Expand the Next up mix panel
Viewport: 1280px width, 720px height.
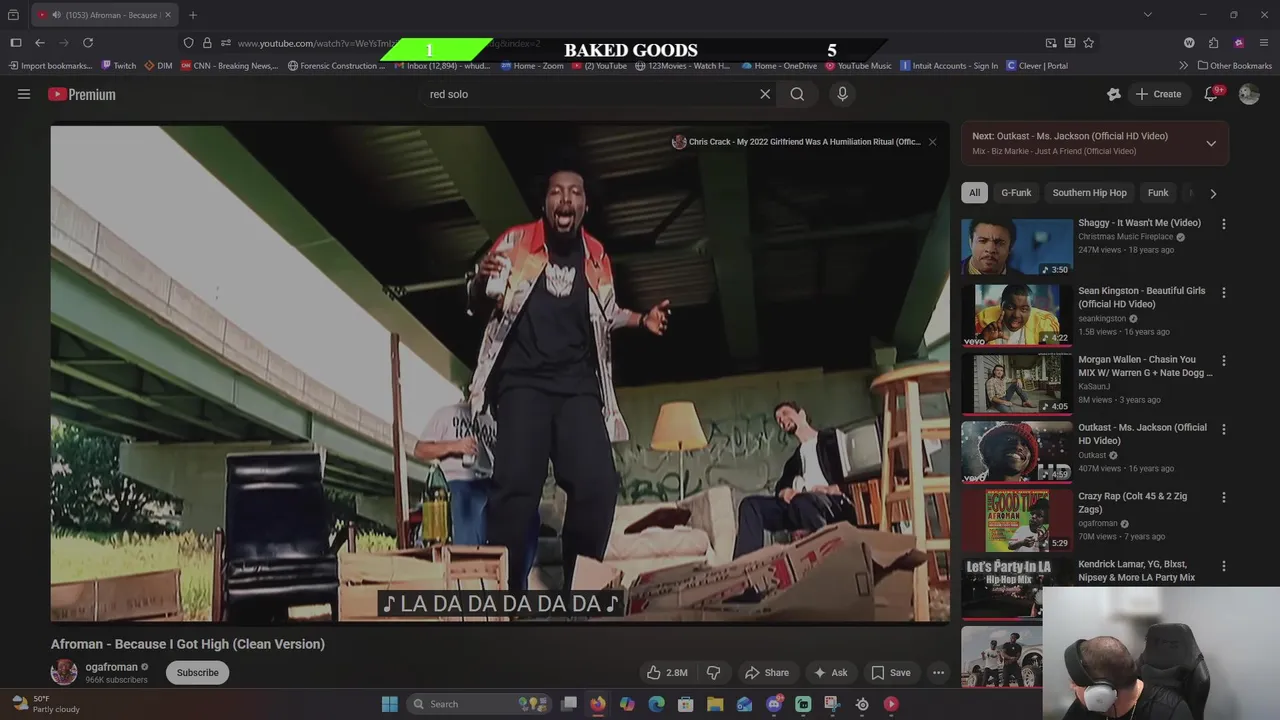pos(1211,143)
